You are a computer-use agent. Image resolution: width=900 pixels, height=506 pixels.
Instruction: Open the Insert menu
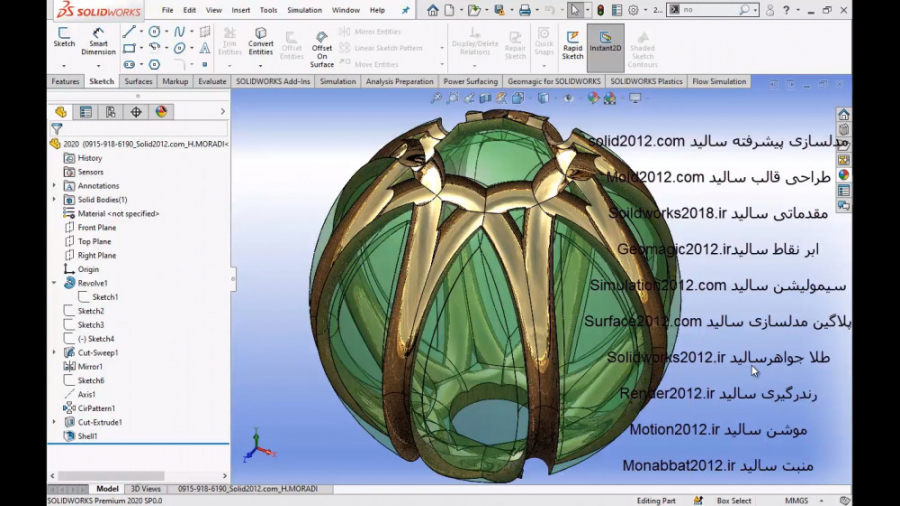(240, 10)
